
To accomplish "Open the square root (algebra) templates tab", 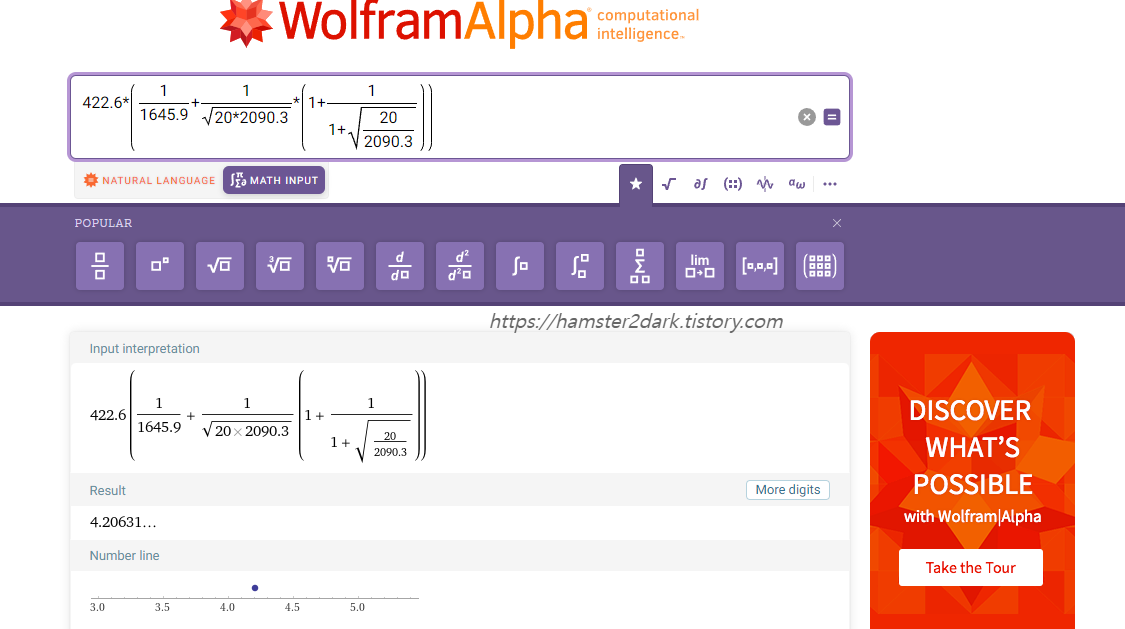I will [x=669, y=184].
